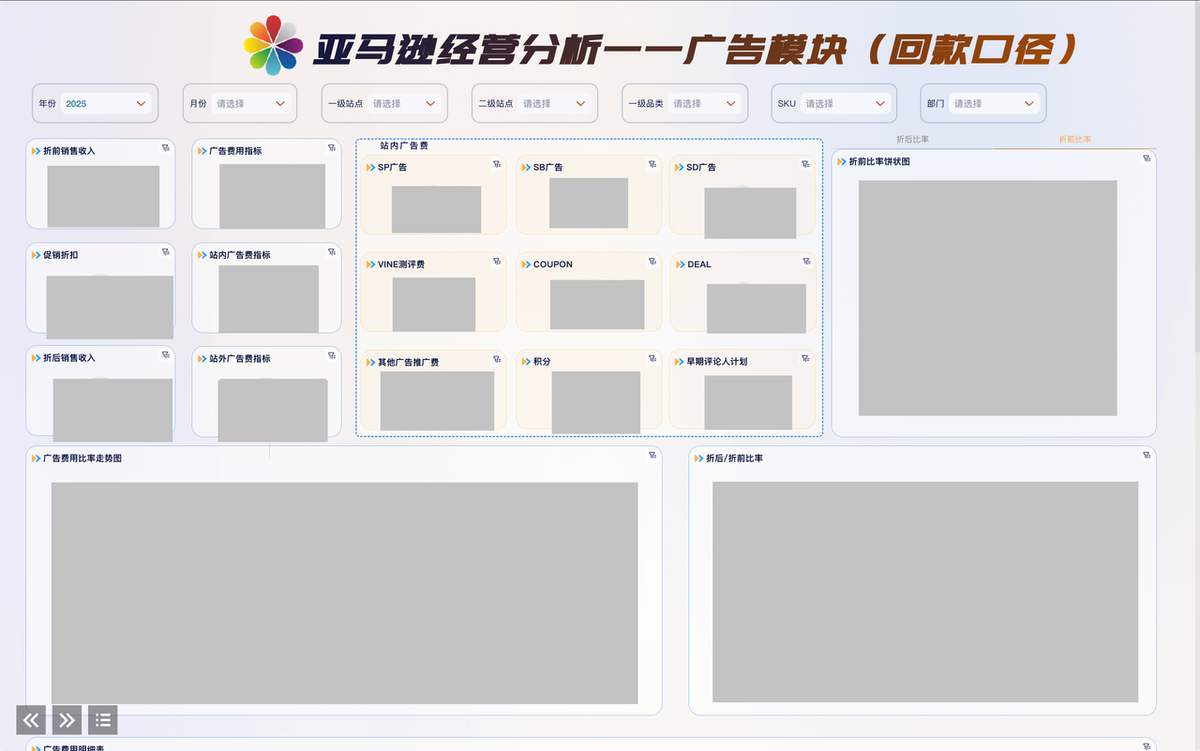This screenshot has height=751, width=1200.
Task: Open the 一级品类 dropdown
Action: pos(705,103)
